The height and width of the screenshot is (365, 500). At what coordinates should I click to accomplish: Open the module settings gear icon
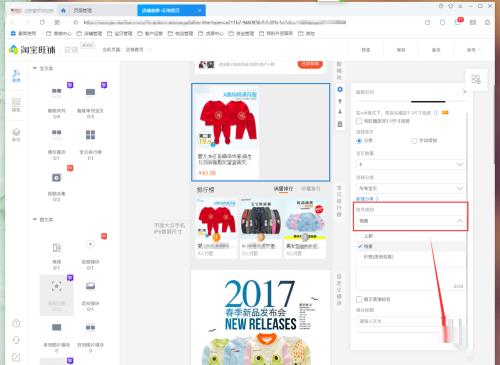coord(340,89)
